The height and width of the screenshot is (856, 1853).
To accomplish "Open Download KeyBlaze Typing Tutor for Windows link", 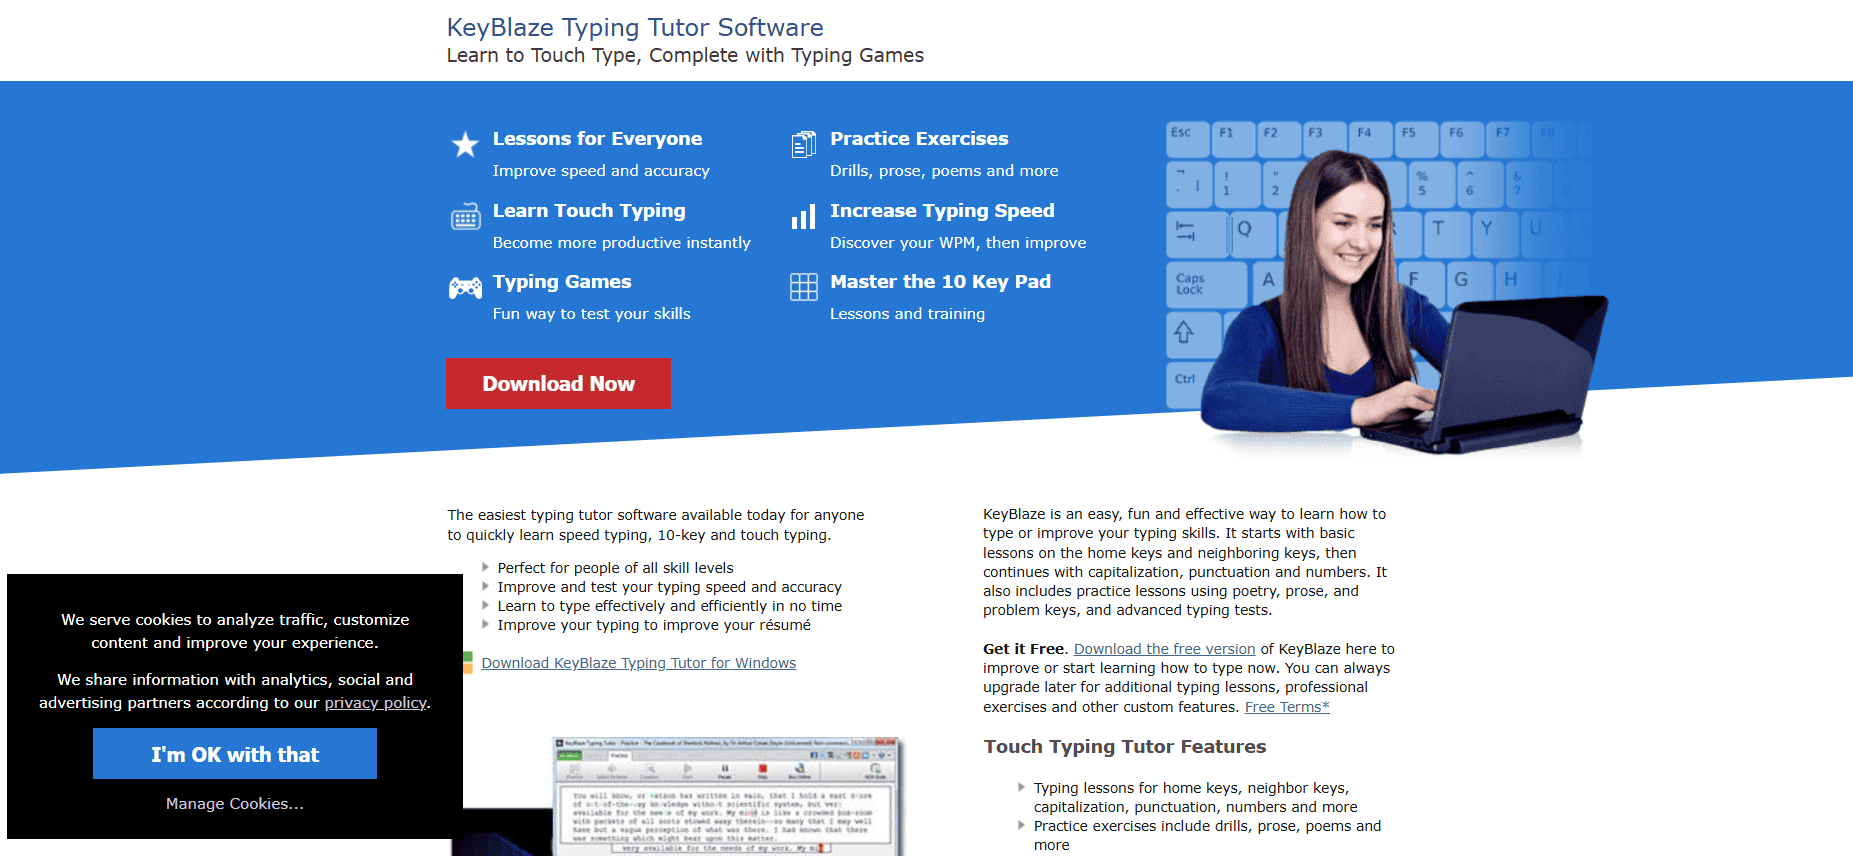I will click(638, 663).
